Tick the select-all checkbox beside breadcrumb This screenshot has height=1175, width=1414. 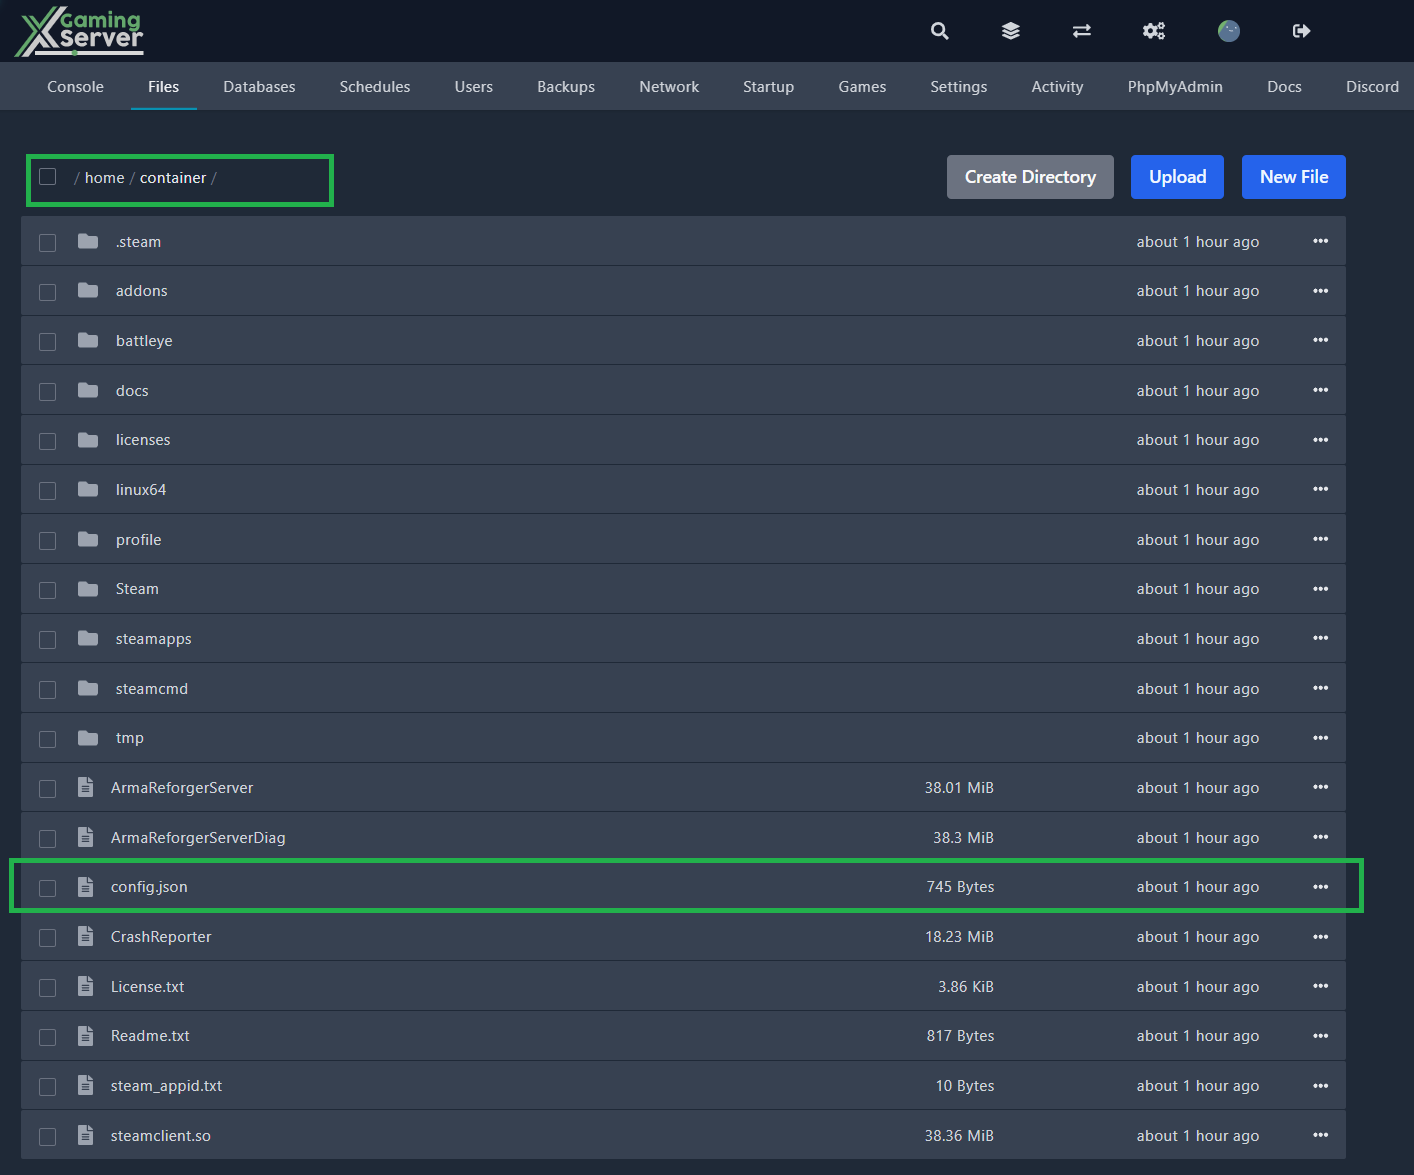tap(48, 177)
